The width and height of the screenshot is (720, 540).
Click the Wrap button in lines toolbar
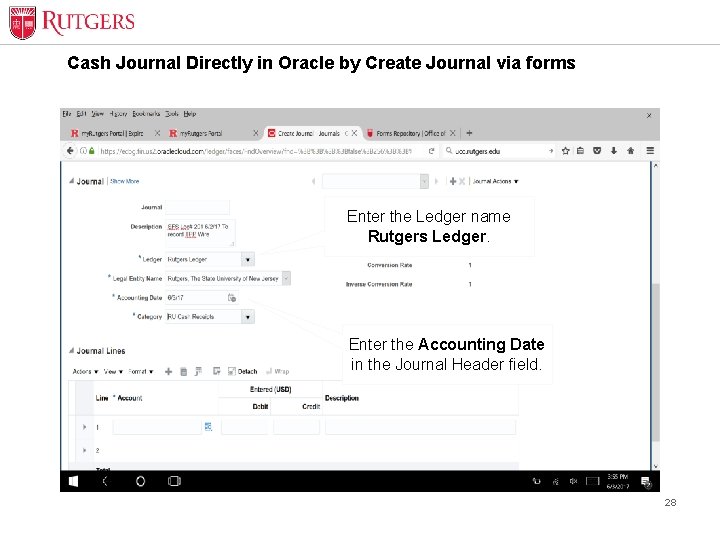277,371
